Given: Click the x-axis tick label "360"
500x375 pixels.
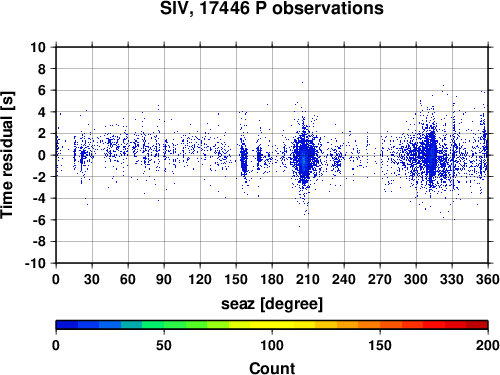Looking at the screenshot, I should (x=488, y=279).
